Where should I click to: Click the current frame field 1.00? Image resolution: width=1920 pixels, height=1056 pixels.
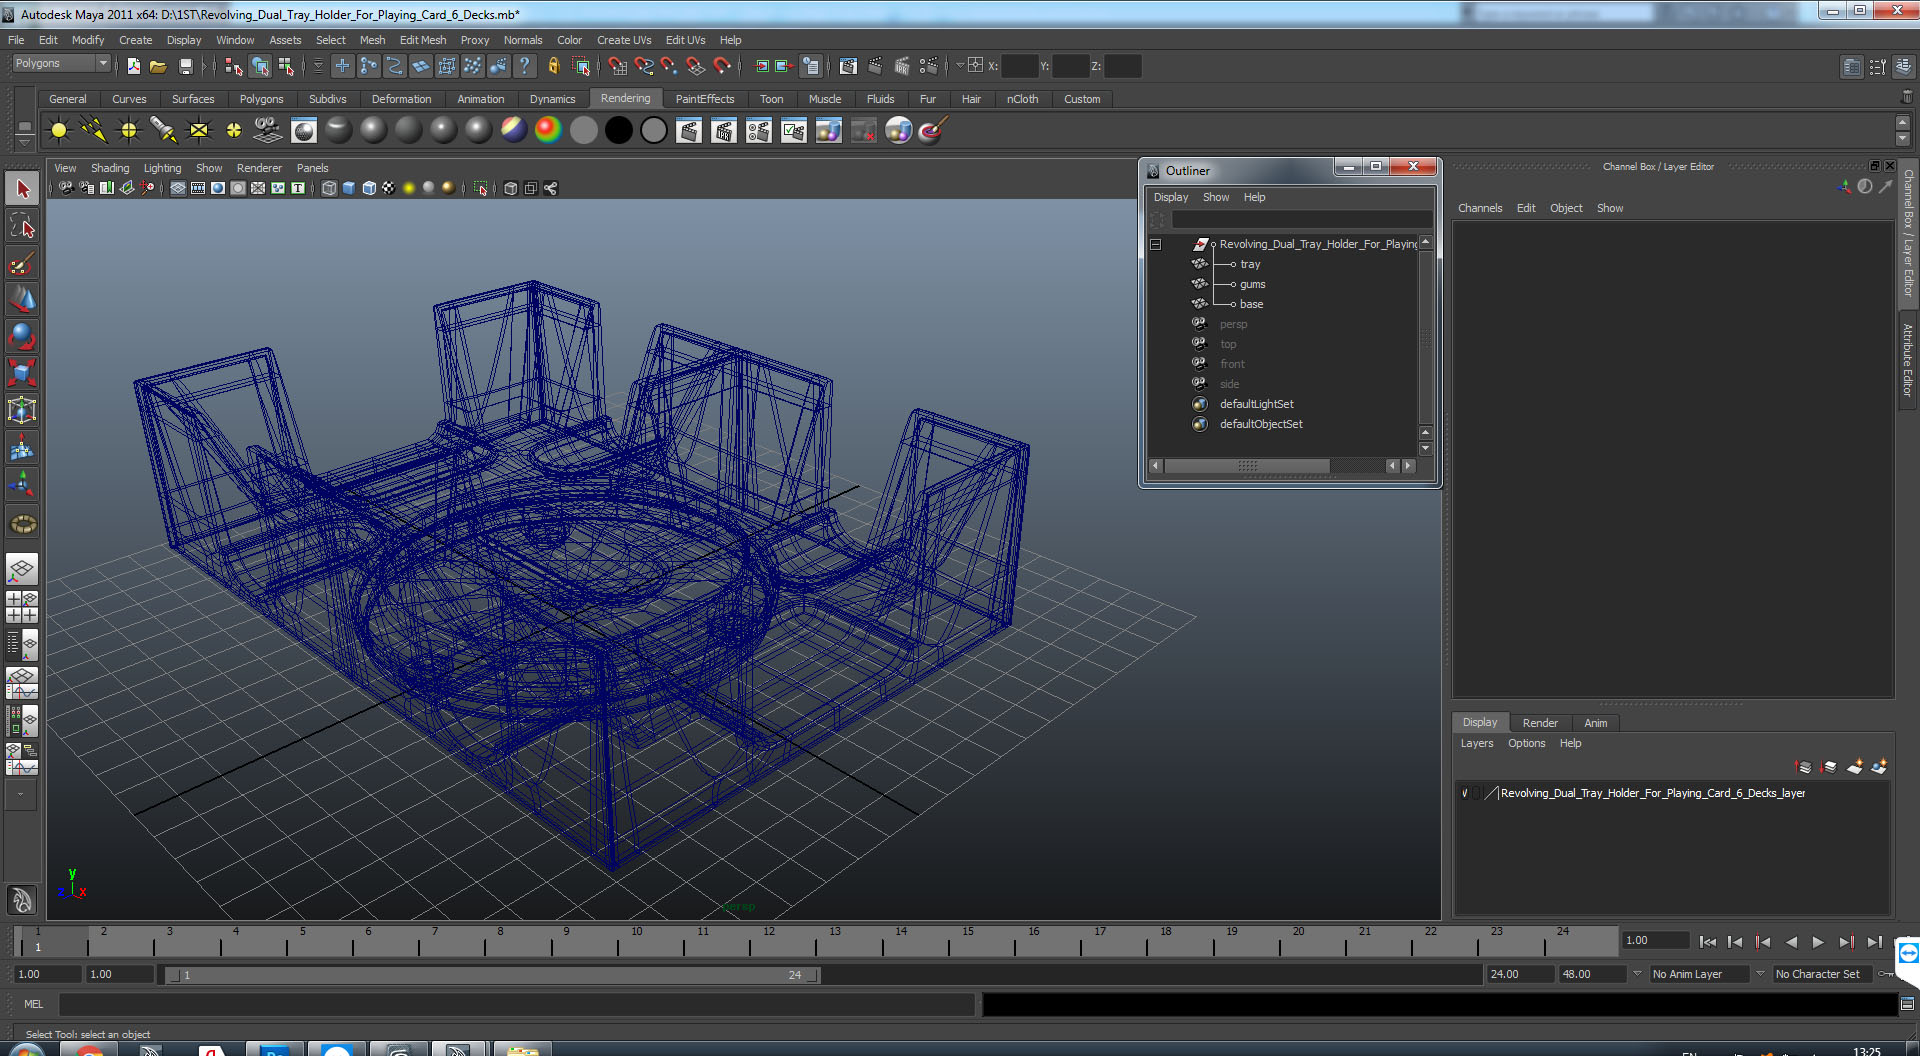click(x=1656, y=941)
